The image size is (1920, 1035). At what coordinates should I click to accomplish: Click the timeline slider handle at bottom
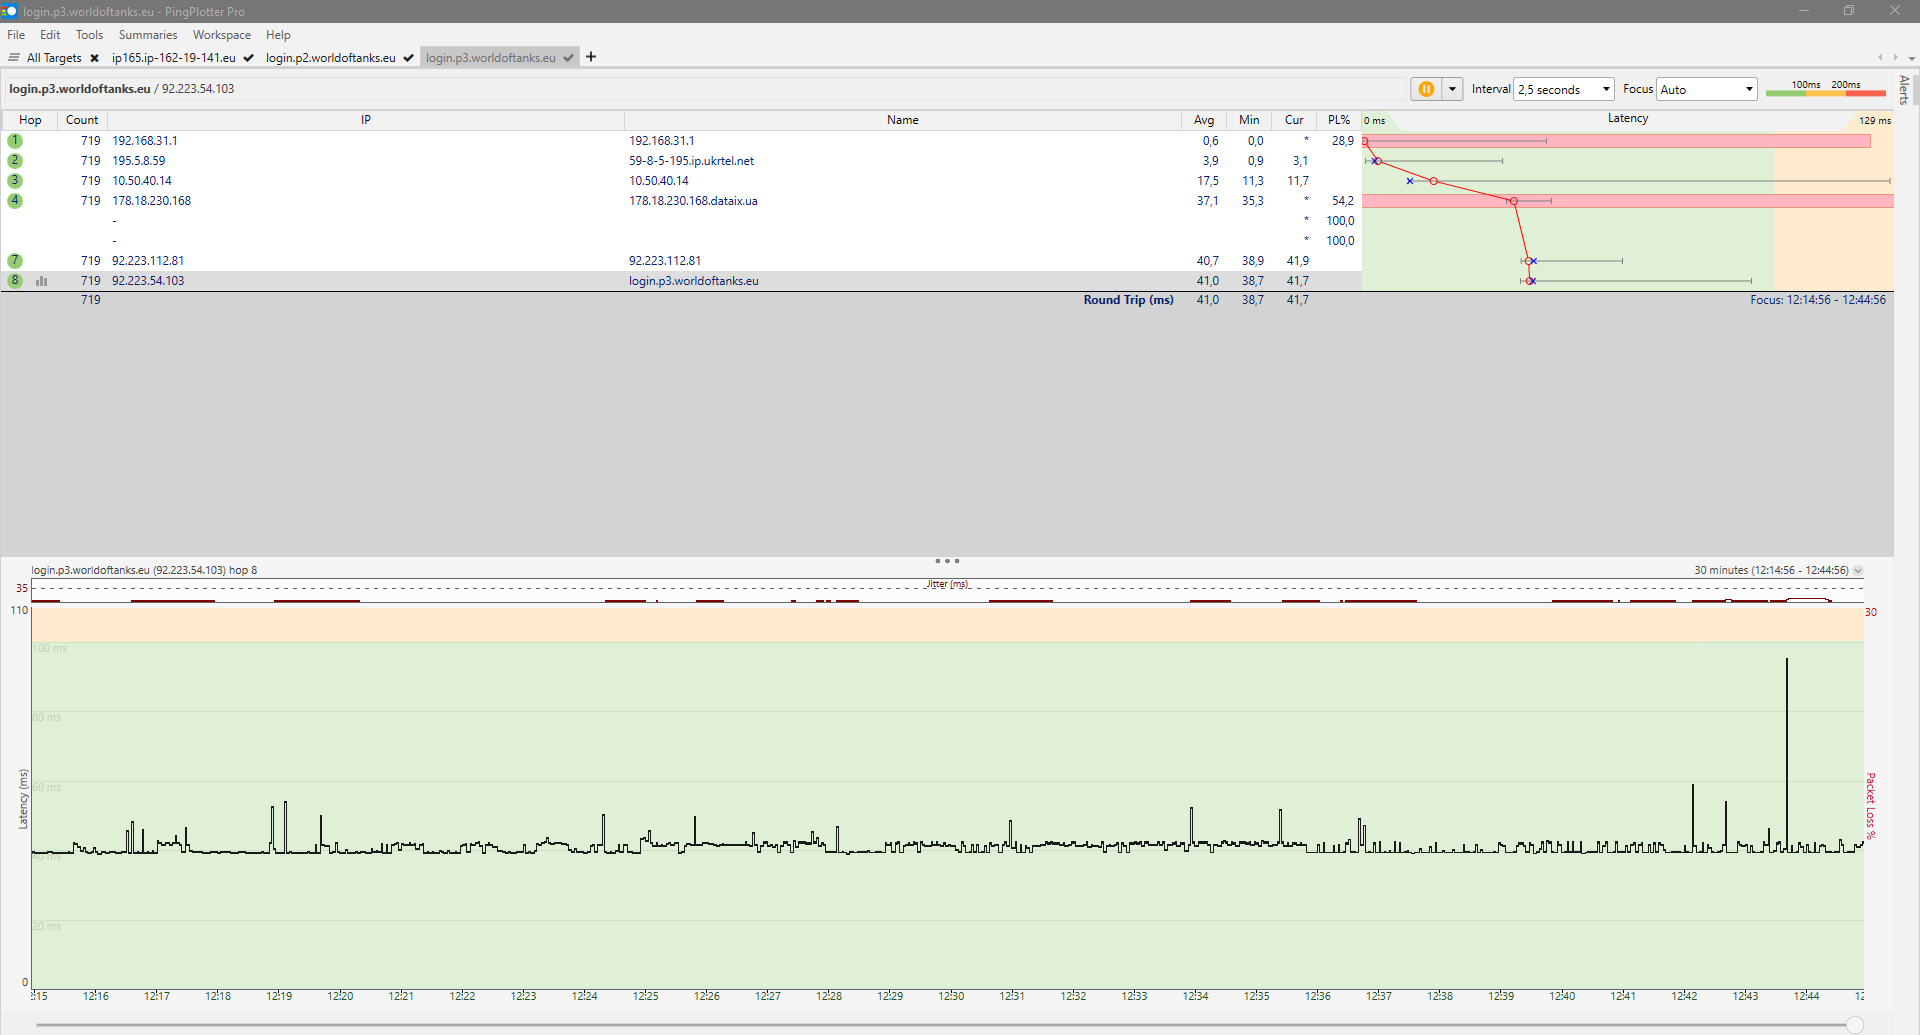(1855, 1025)
